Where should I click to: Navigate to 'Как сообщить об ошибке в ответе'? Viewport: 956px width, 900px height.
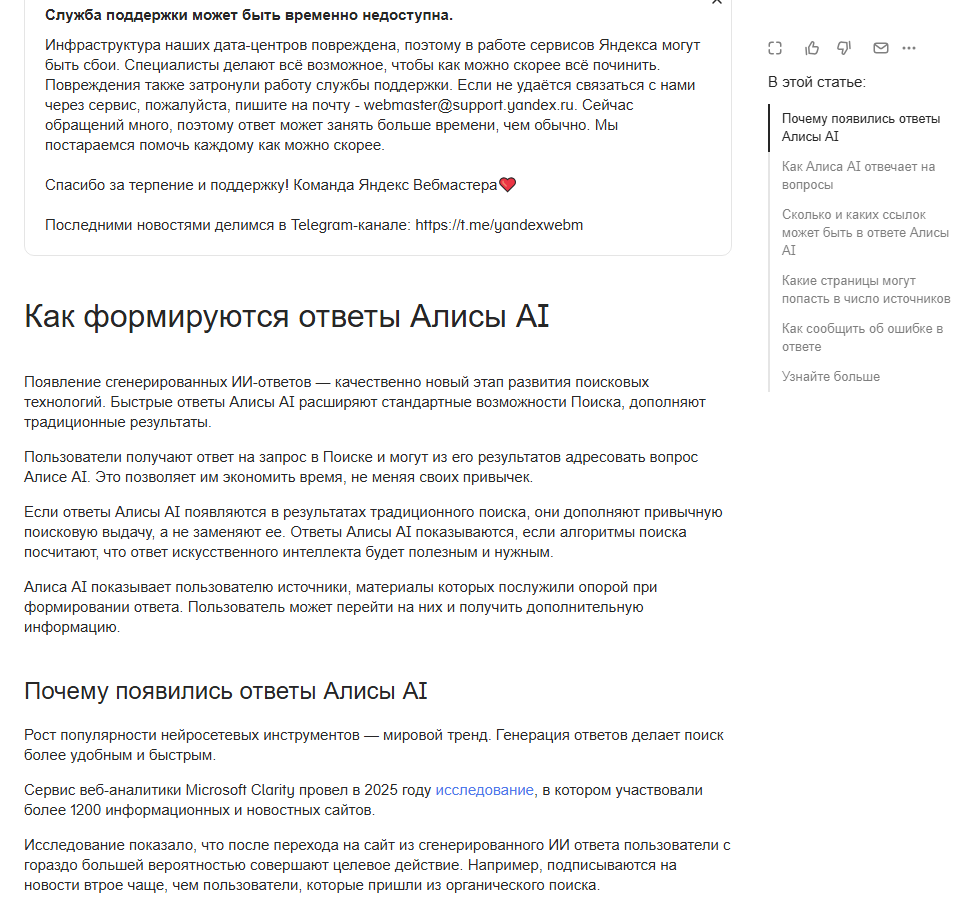pos(862,337)
